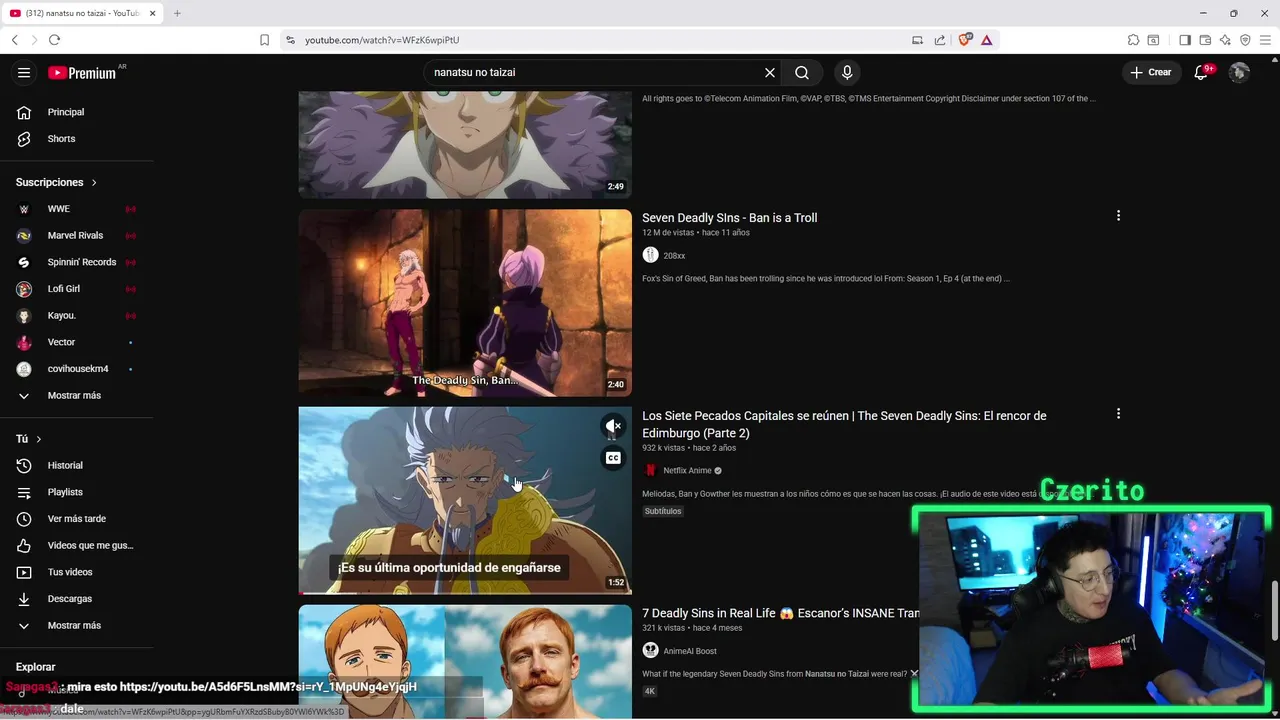This screenshot has width=1280, height=720.
Task: Open Tus videos page
Action: pyautogui.click(x=76, y=572)
